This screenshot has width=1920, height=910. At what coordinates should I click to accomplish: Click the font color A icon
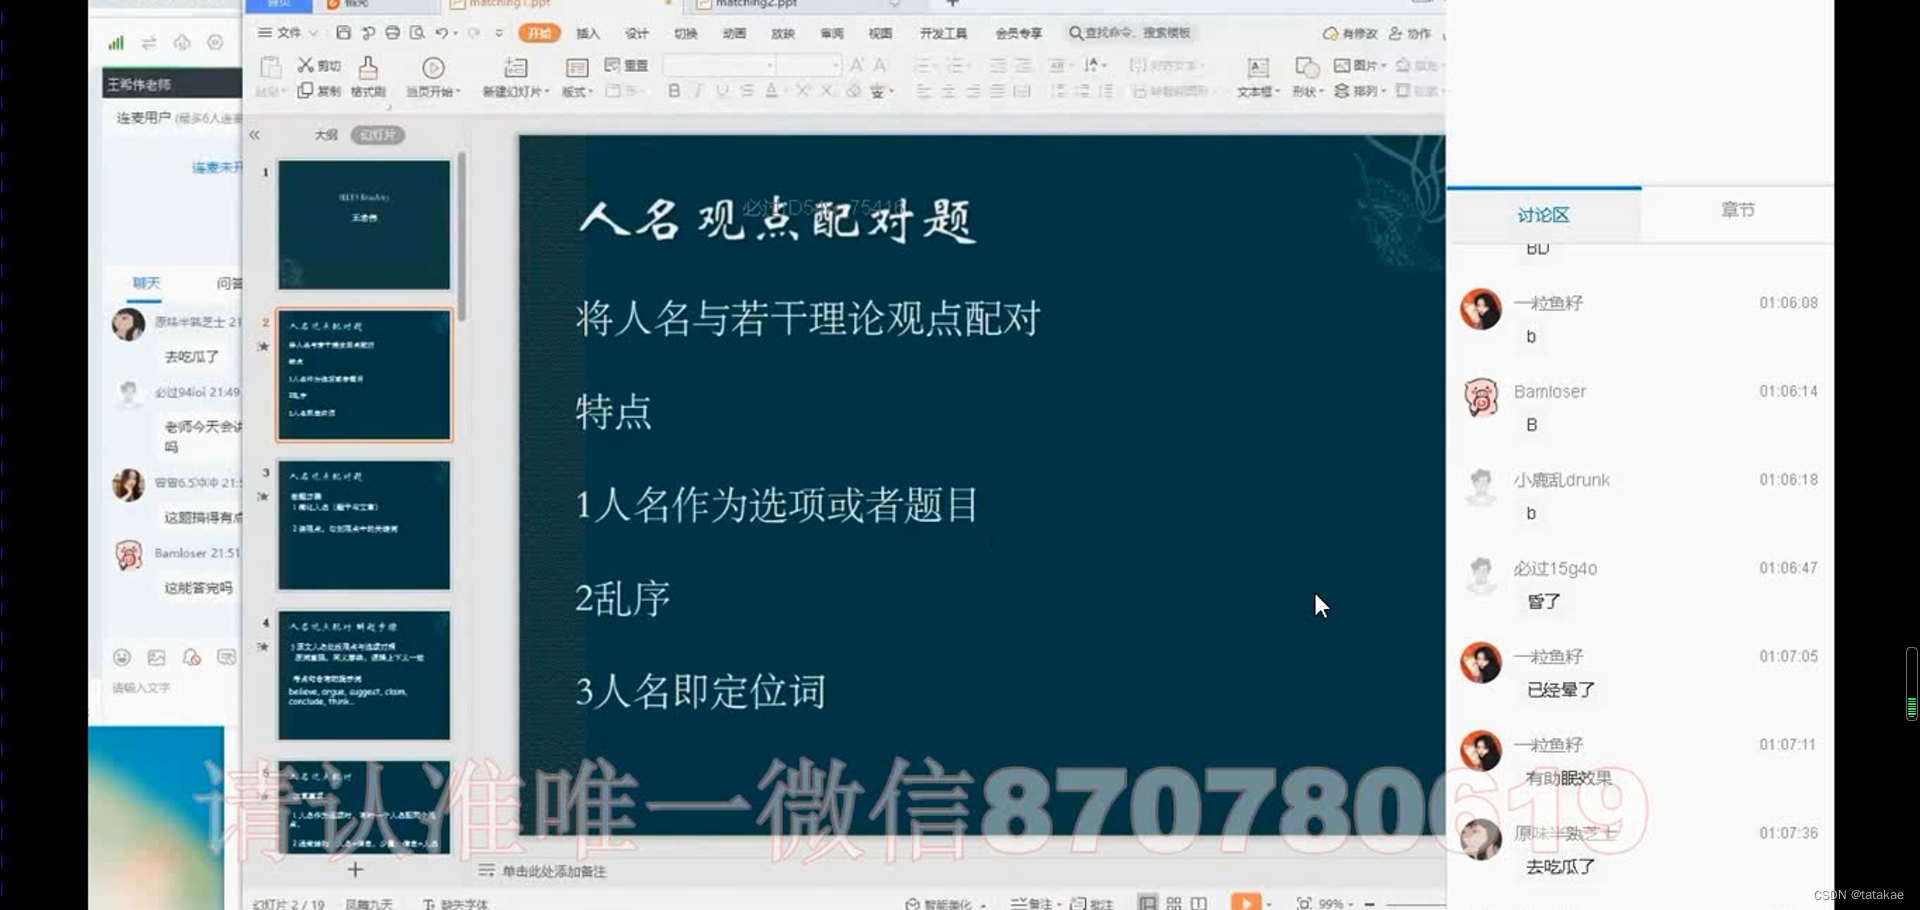[771, 91]
